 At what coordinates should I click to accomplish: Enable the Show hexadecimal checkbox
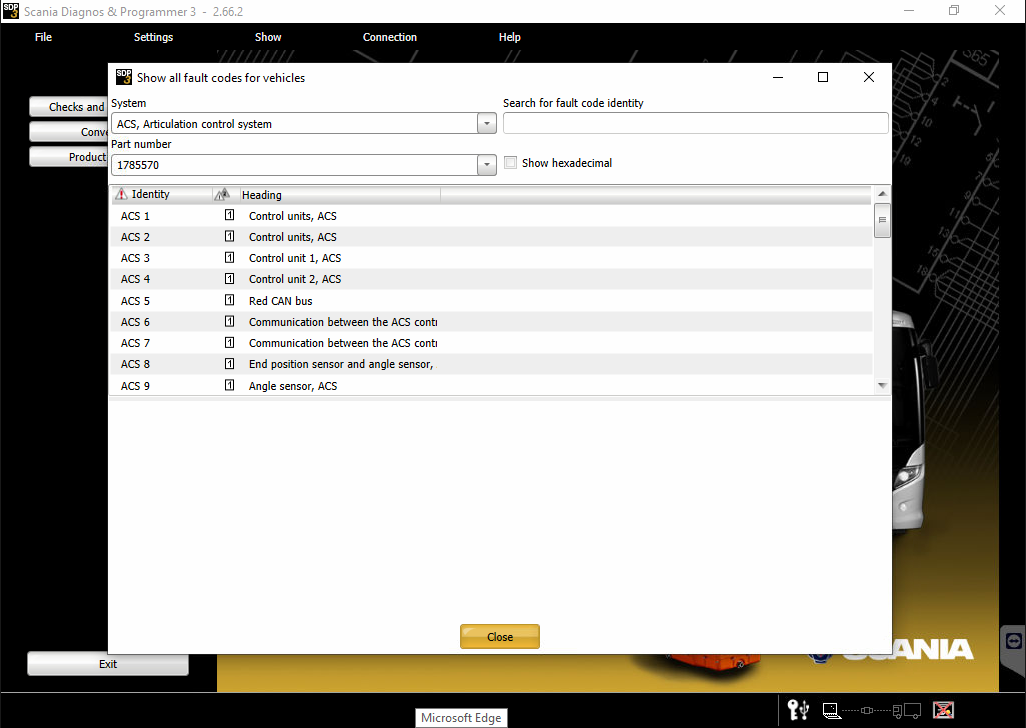511,163
